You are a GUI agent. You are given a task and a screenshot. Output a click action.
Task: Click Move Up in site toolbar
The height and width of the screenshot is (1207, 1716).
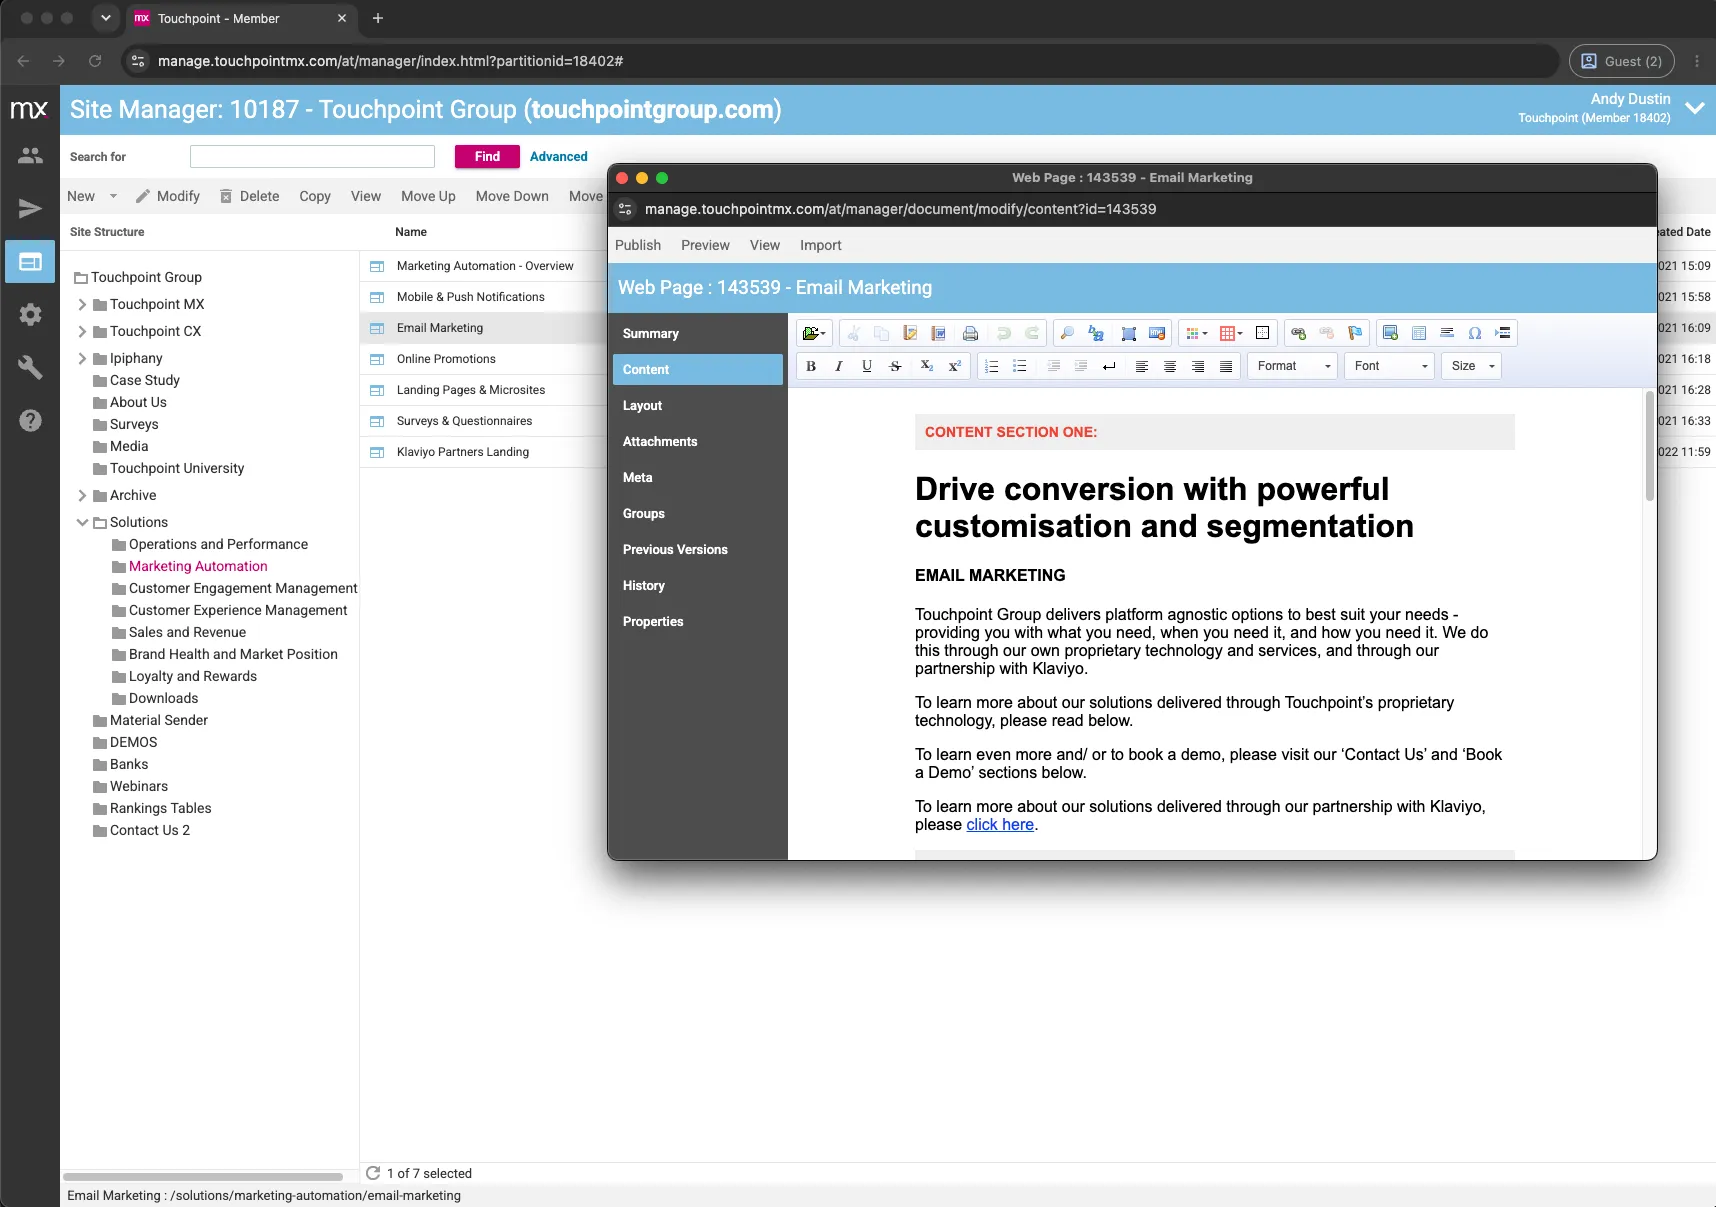click(428, 196)
